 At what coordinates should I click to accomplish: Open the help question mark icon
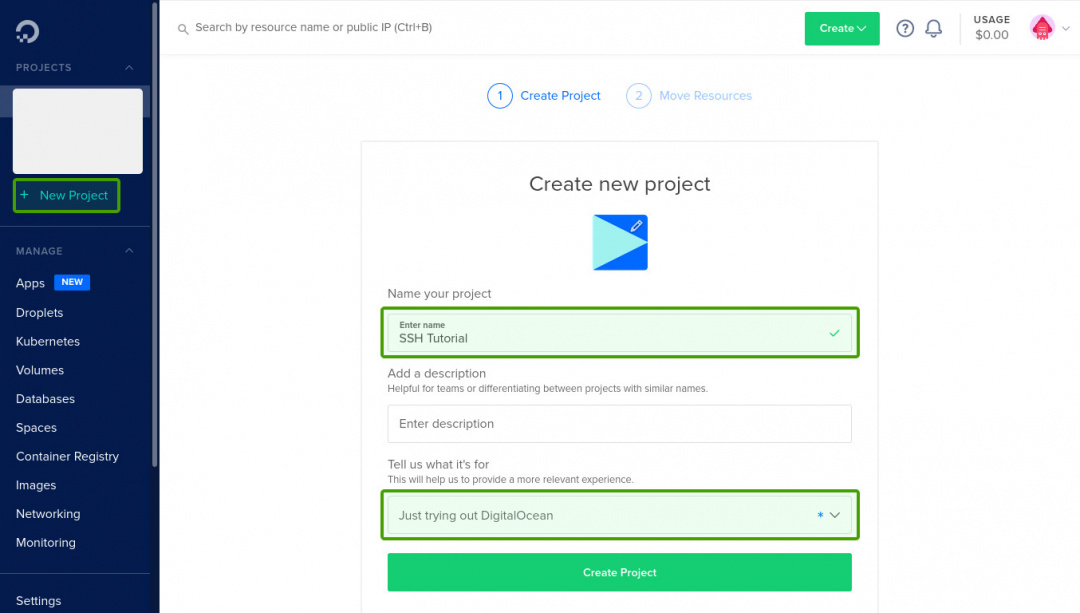coord(905,28)
